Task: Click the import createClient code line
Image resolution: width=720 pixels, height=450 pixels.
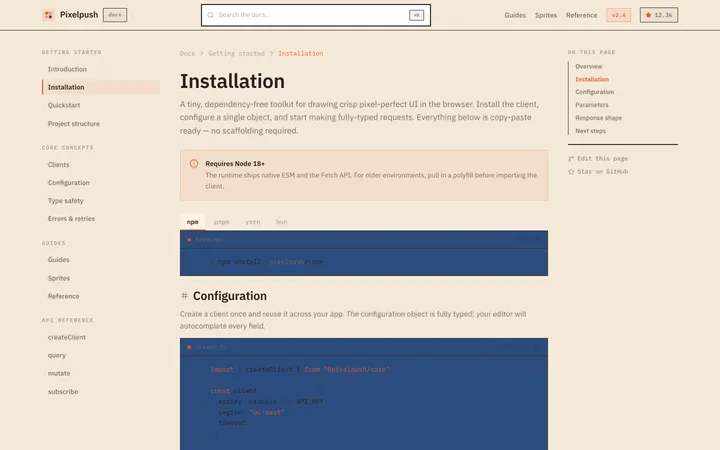Action: [300, 370]
